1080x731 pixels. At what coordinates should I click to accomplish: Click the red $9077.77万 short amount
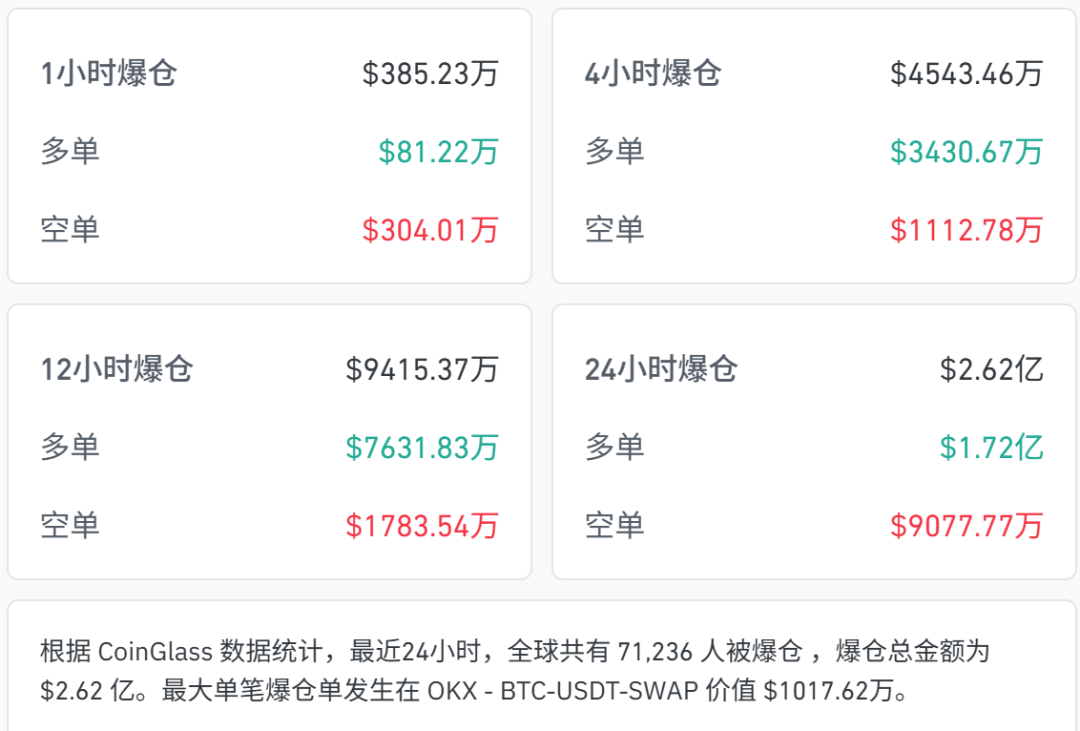click(x=966, y=526)
